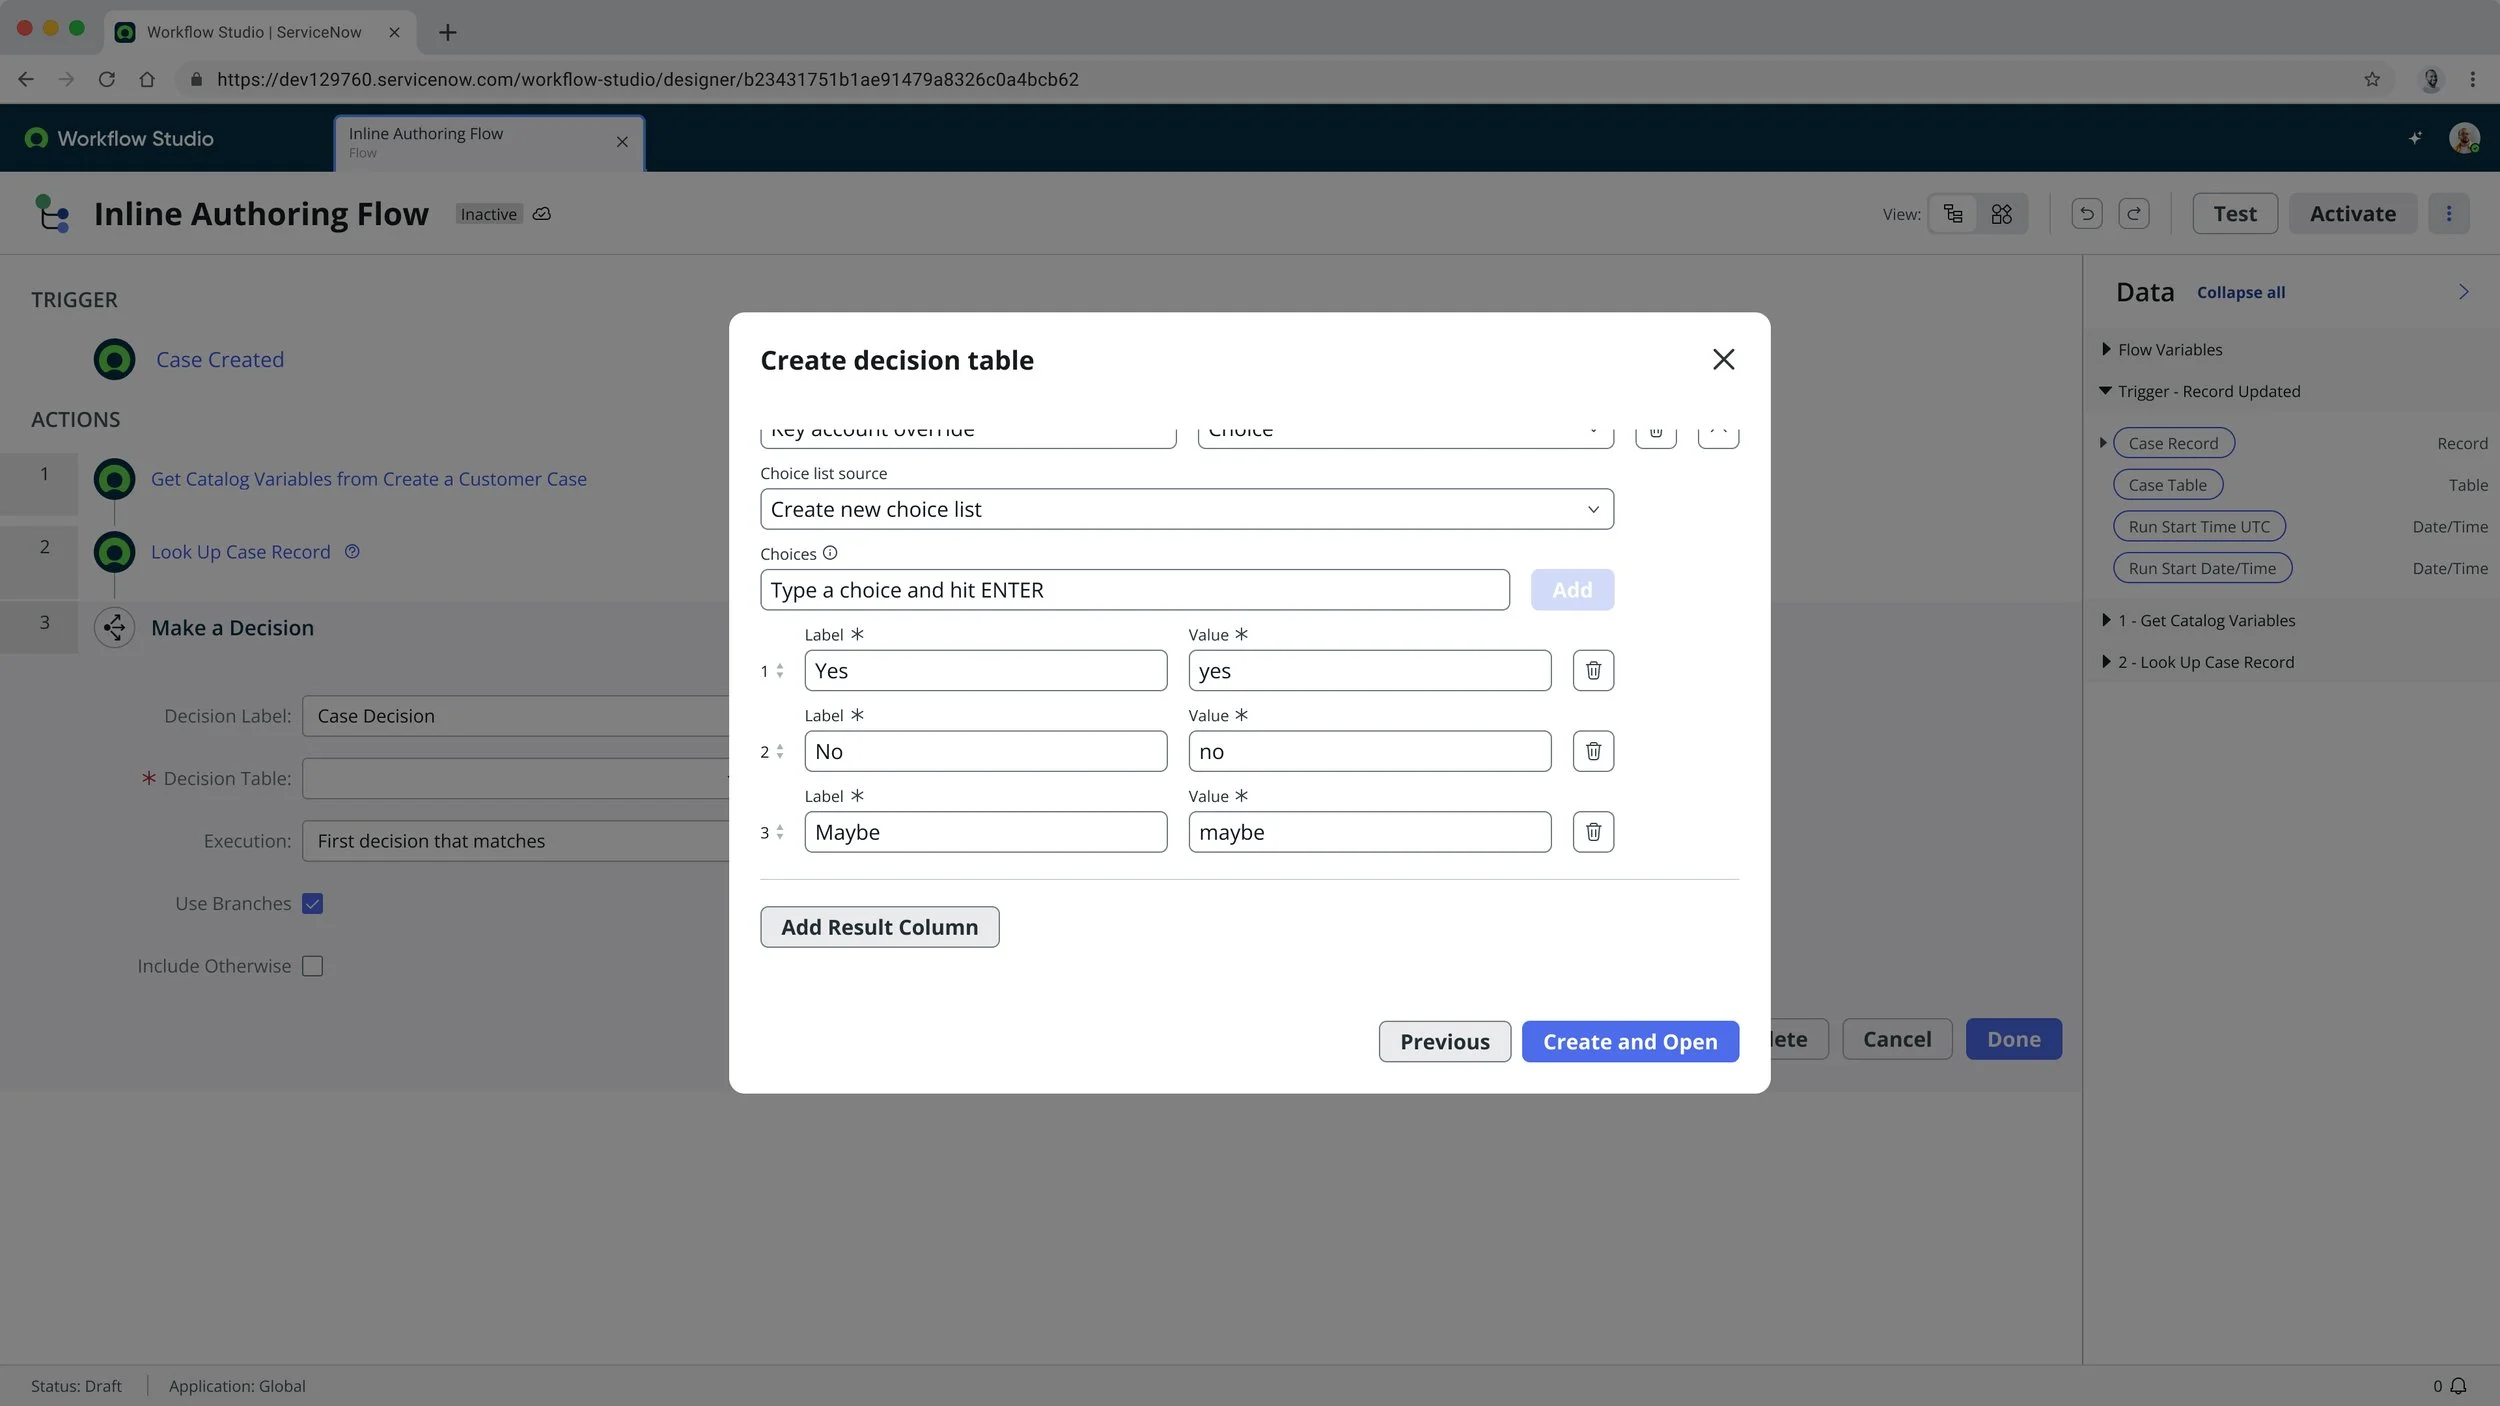Click info icon next to Choices
The width and height of the screenshot is (2500, 1406).
tap(829, 553)
